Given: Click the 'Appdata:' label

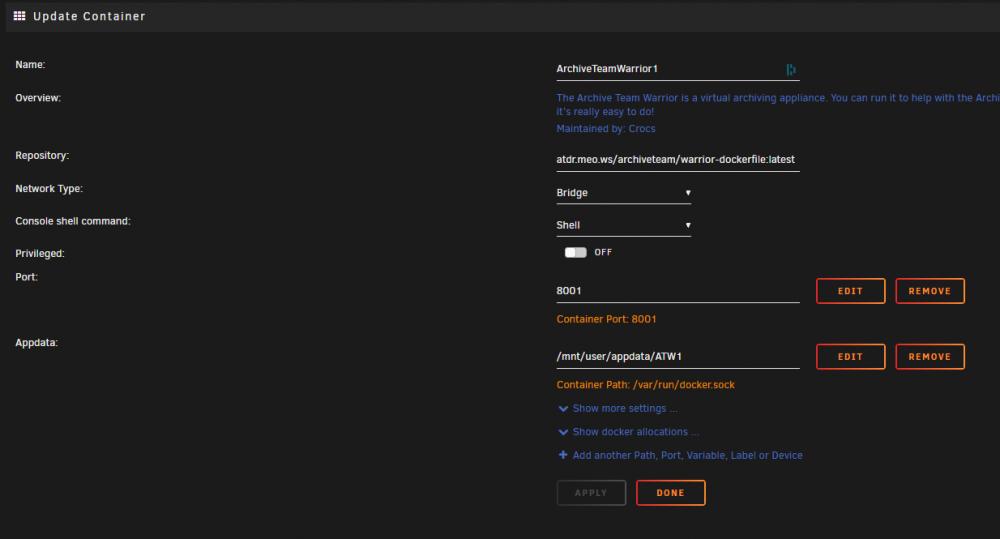Looking at the screenshot, I should pyautogui.click(x=36, y=343).
